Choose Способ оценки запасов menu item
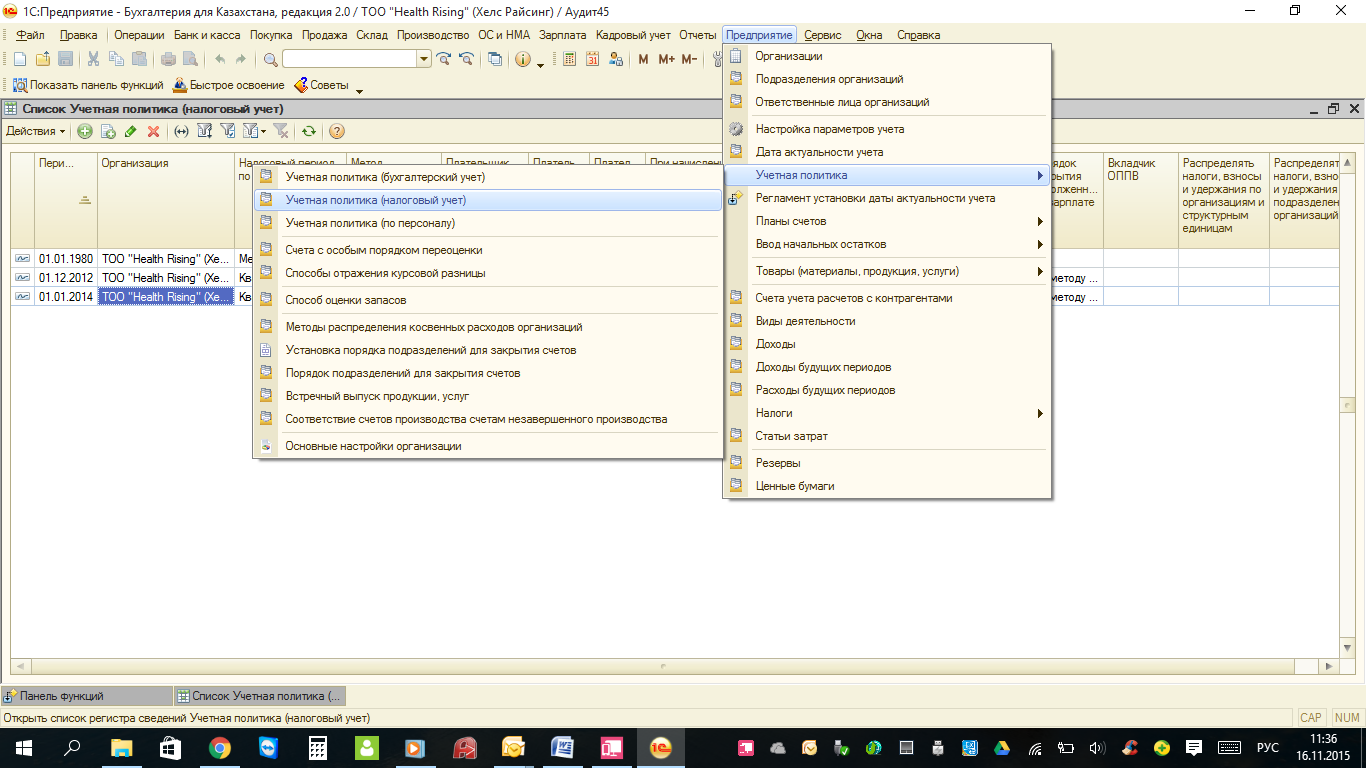Image resolution: width=1366 pixels, height=768 pixels. coord(488,300)
